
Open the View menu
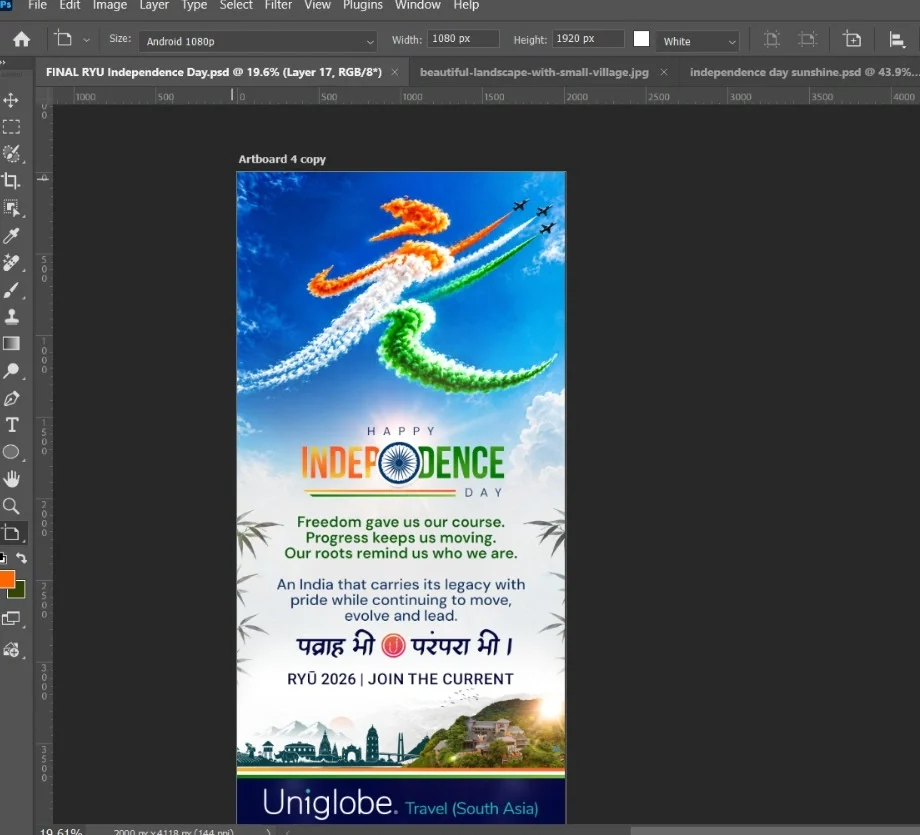point(317,5)
